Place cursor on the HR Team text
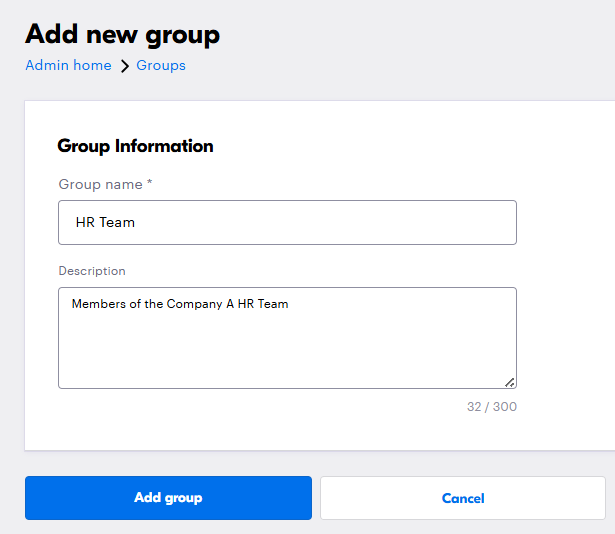The image size is (615, 534). (x=105, y=222)
